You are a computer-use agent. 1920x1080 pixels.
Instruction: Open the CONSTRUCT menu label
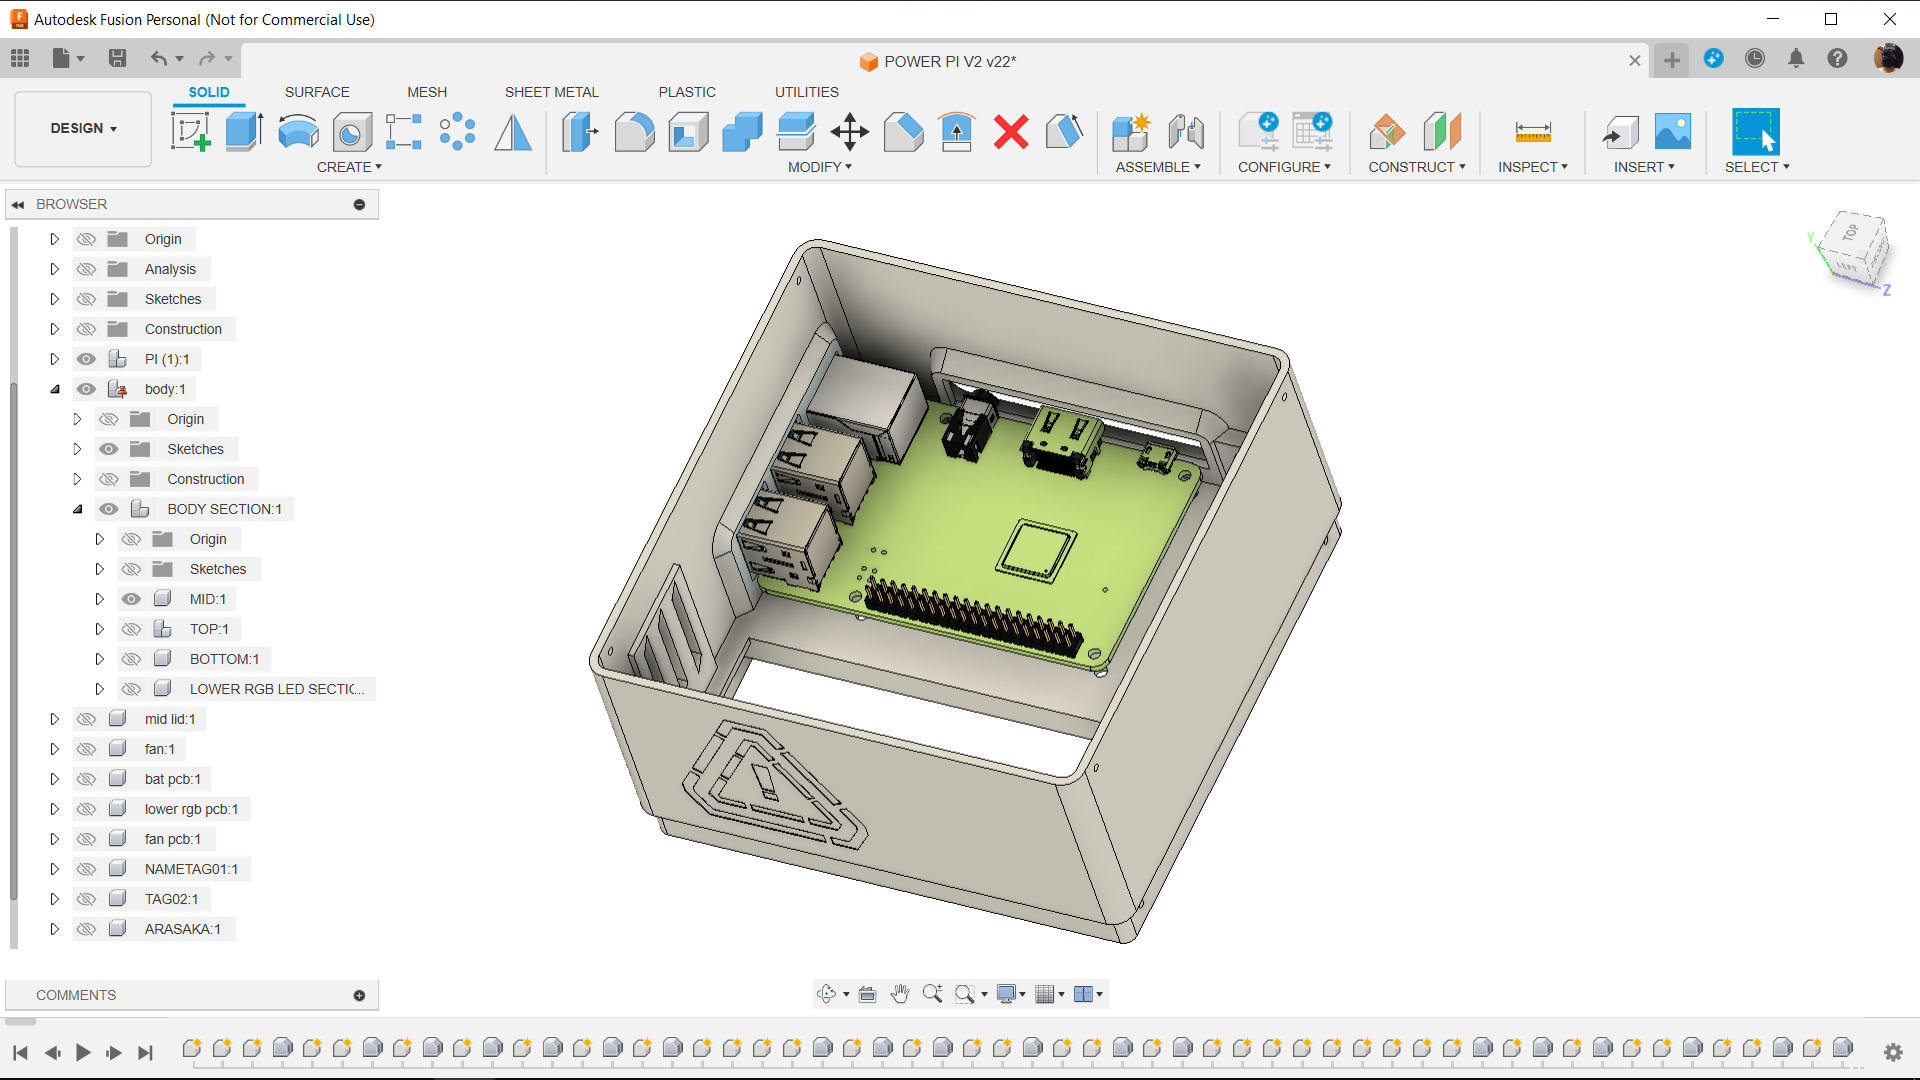1416,167
